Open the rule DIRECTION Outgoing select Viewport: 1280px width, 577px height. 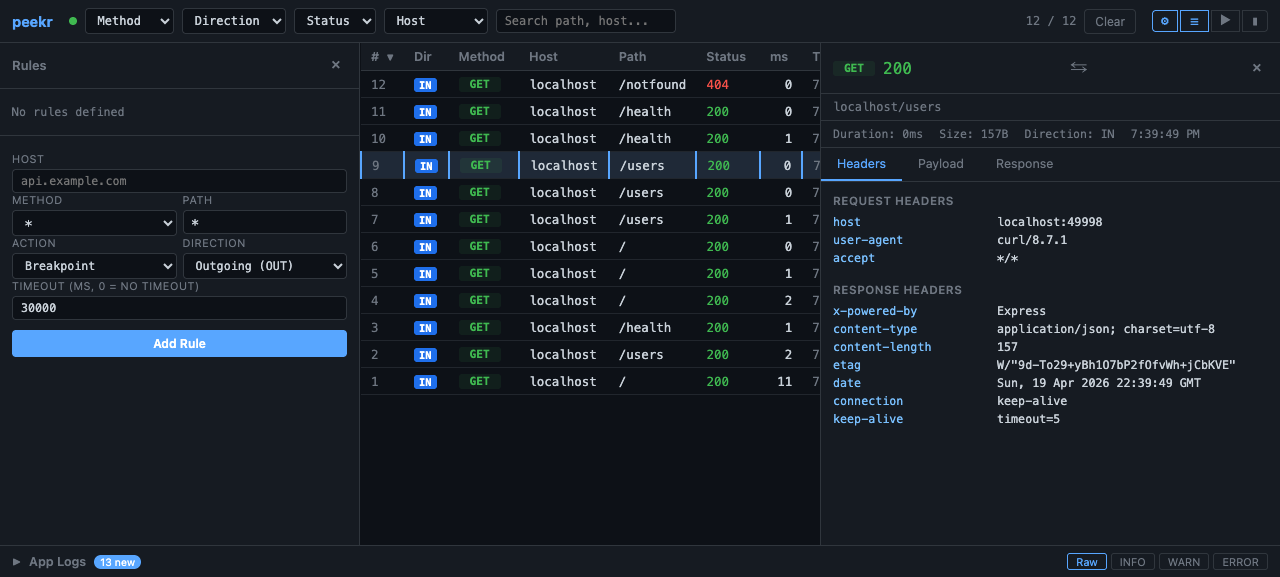click(265, 266)
